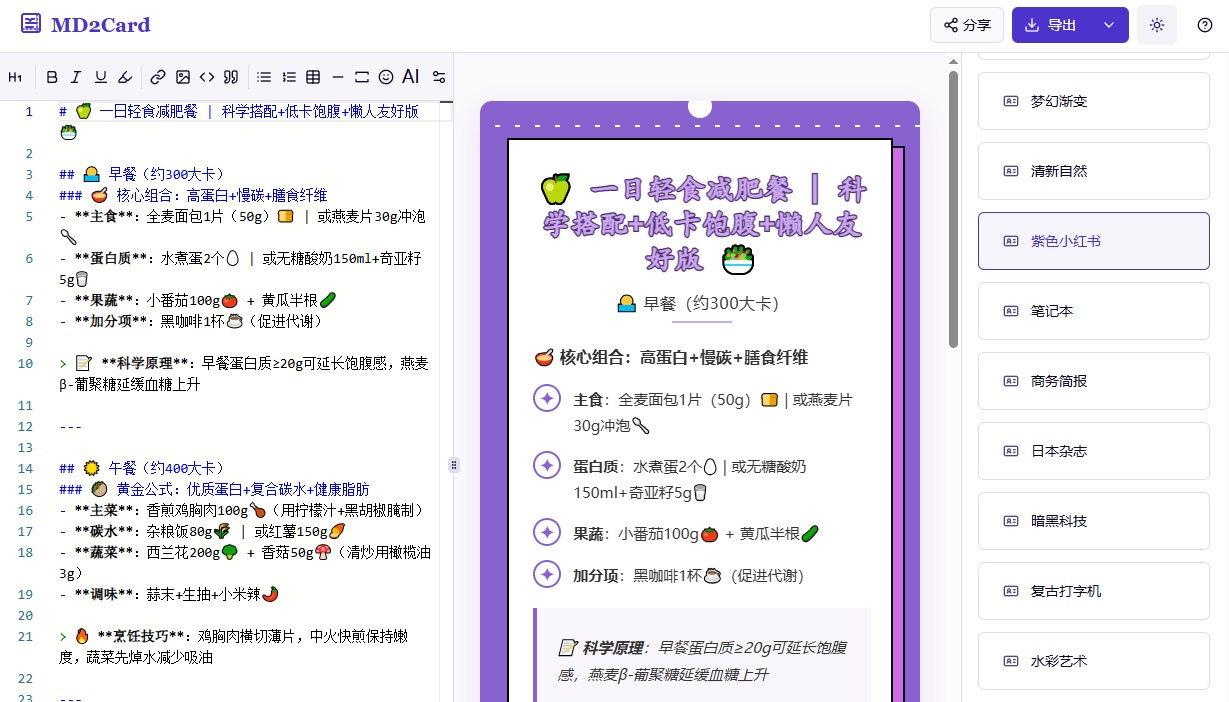1229x702 pixels.
Task: Click the 导出 export button
Action: click(x=1051, y=25)
